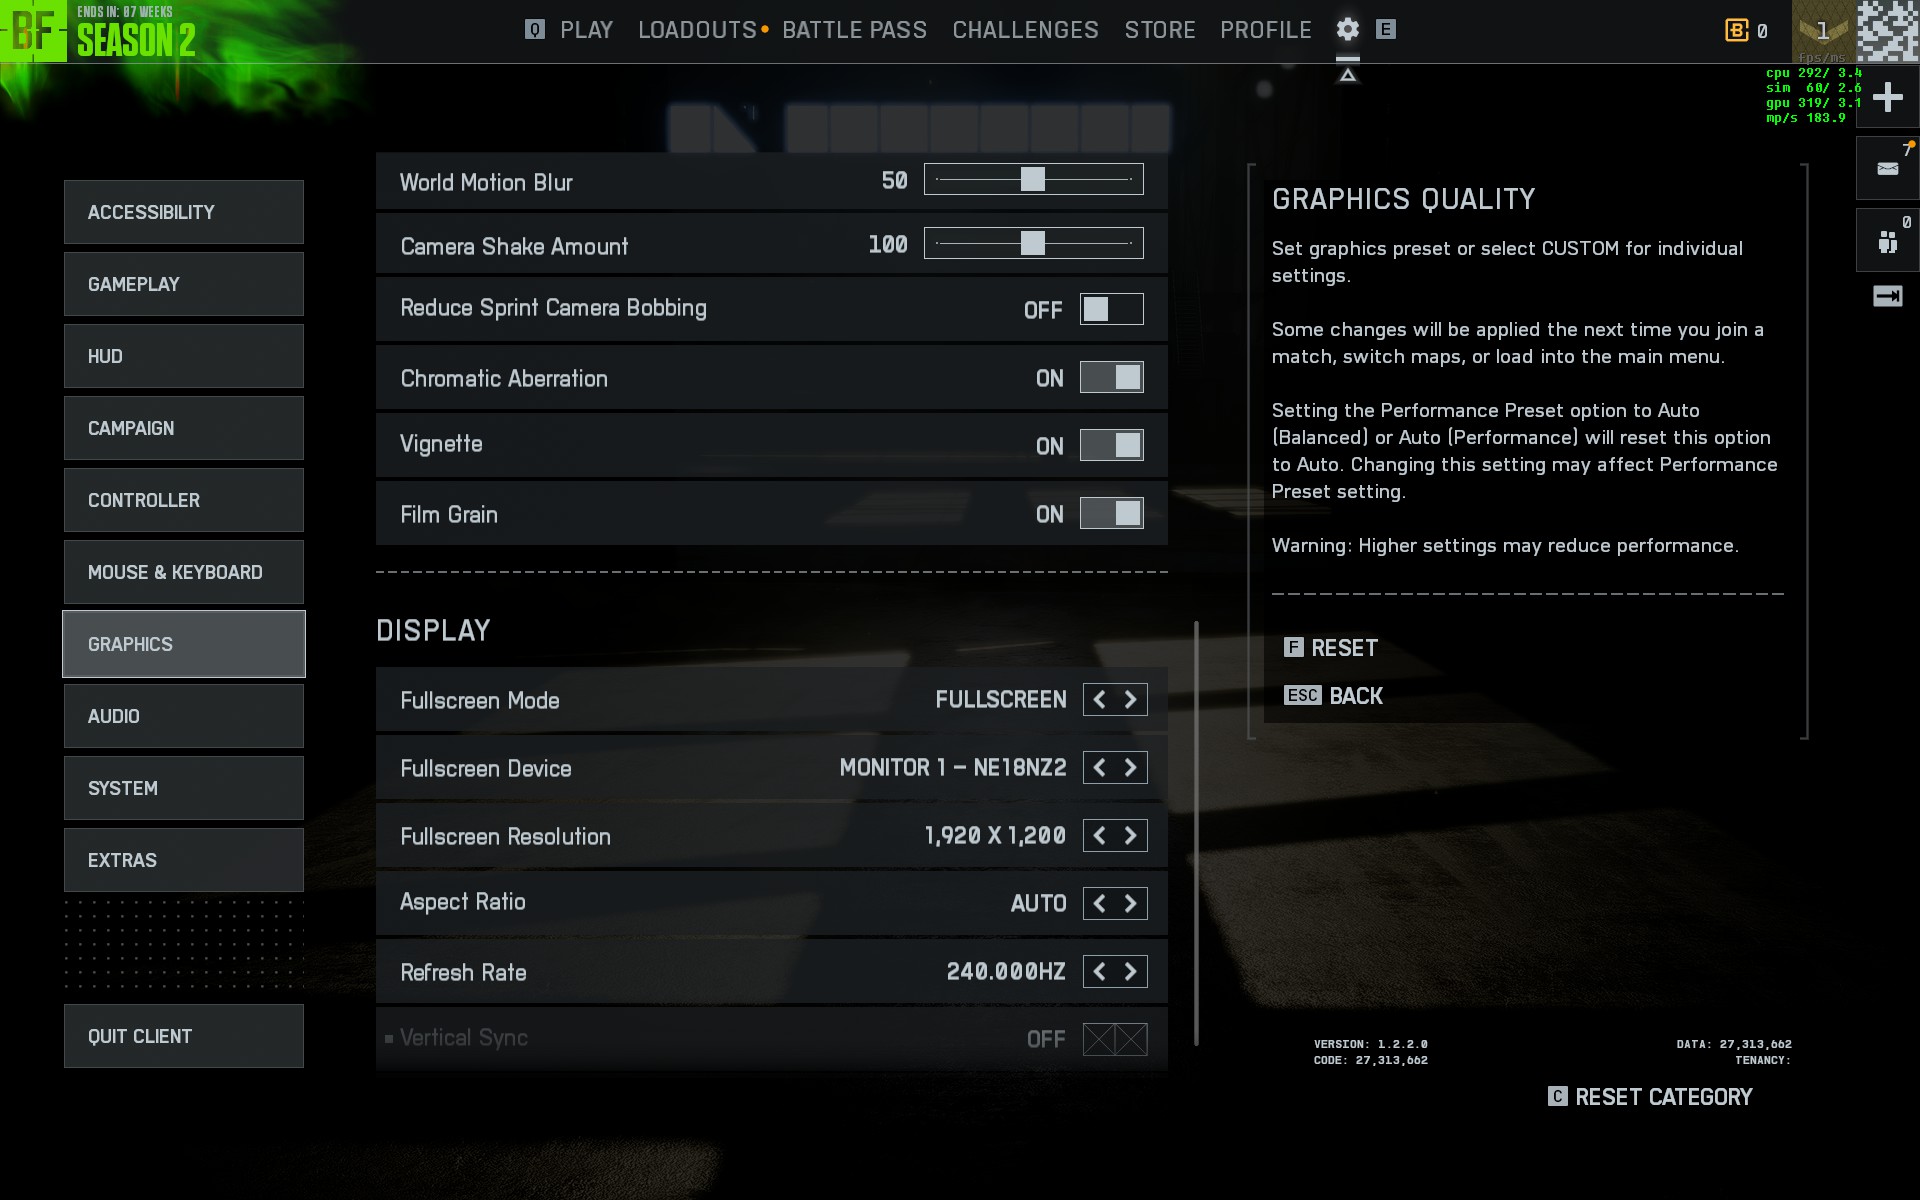Image resolution: width=1920 pixels, height=1200 pixels.
Task: Adjust the World Motion Blur slider
Action: (1033, 180)
